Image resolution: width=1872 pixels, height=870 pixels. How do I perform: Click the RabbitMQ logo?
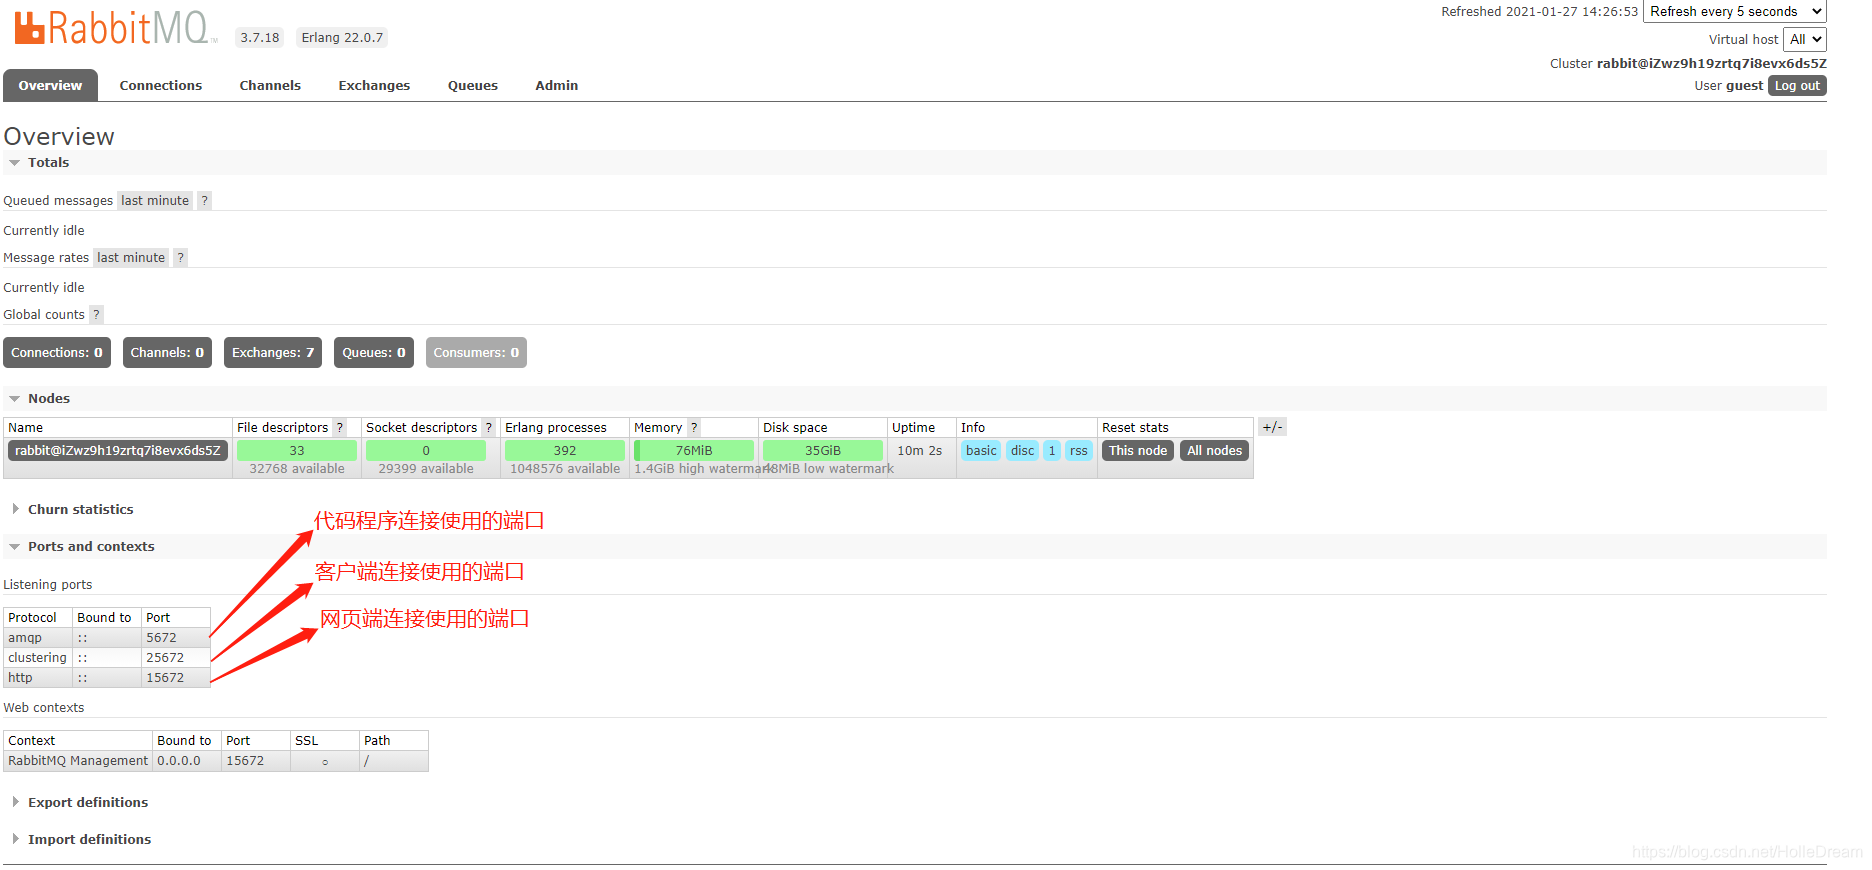[116, 28]
